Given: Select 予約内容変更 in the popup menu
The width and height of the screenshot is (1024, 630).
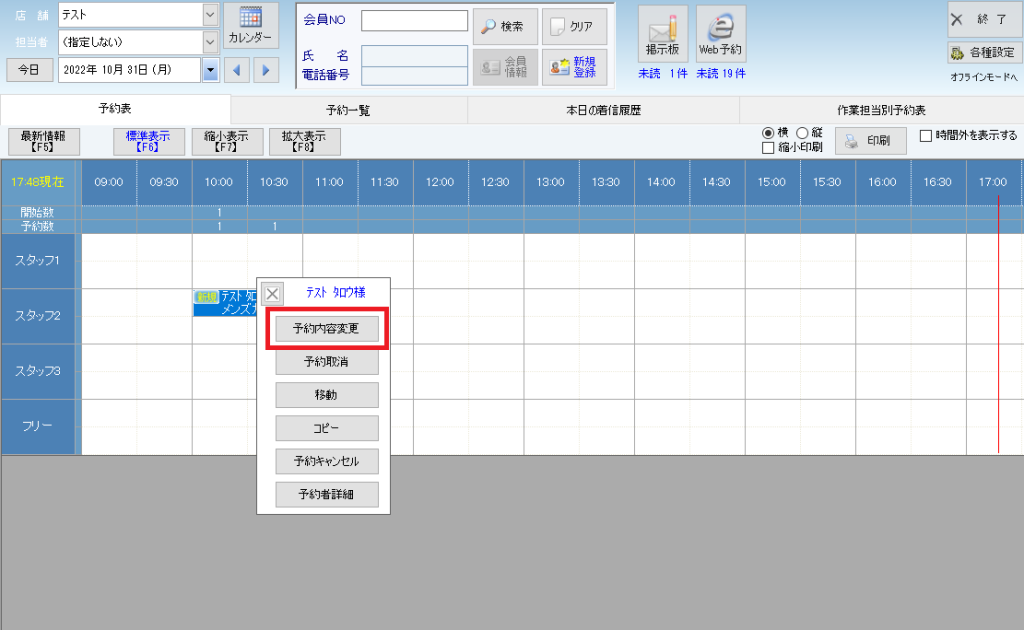Looking at the screenshot, I should [x=327, y=328].
